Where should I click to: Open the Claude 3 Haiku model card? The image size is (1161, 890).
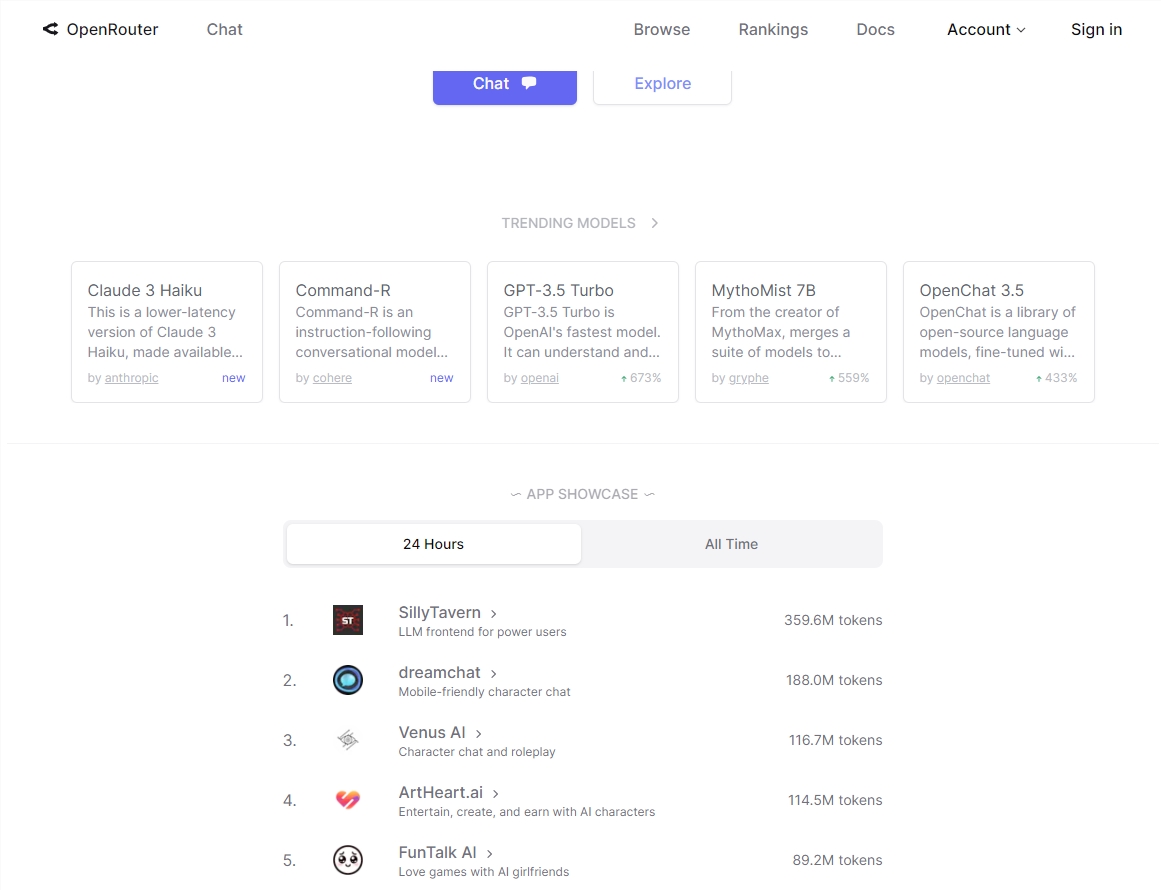[x=167, y=332]
